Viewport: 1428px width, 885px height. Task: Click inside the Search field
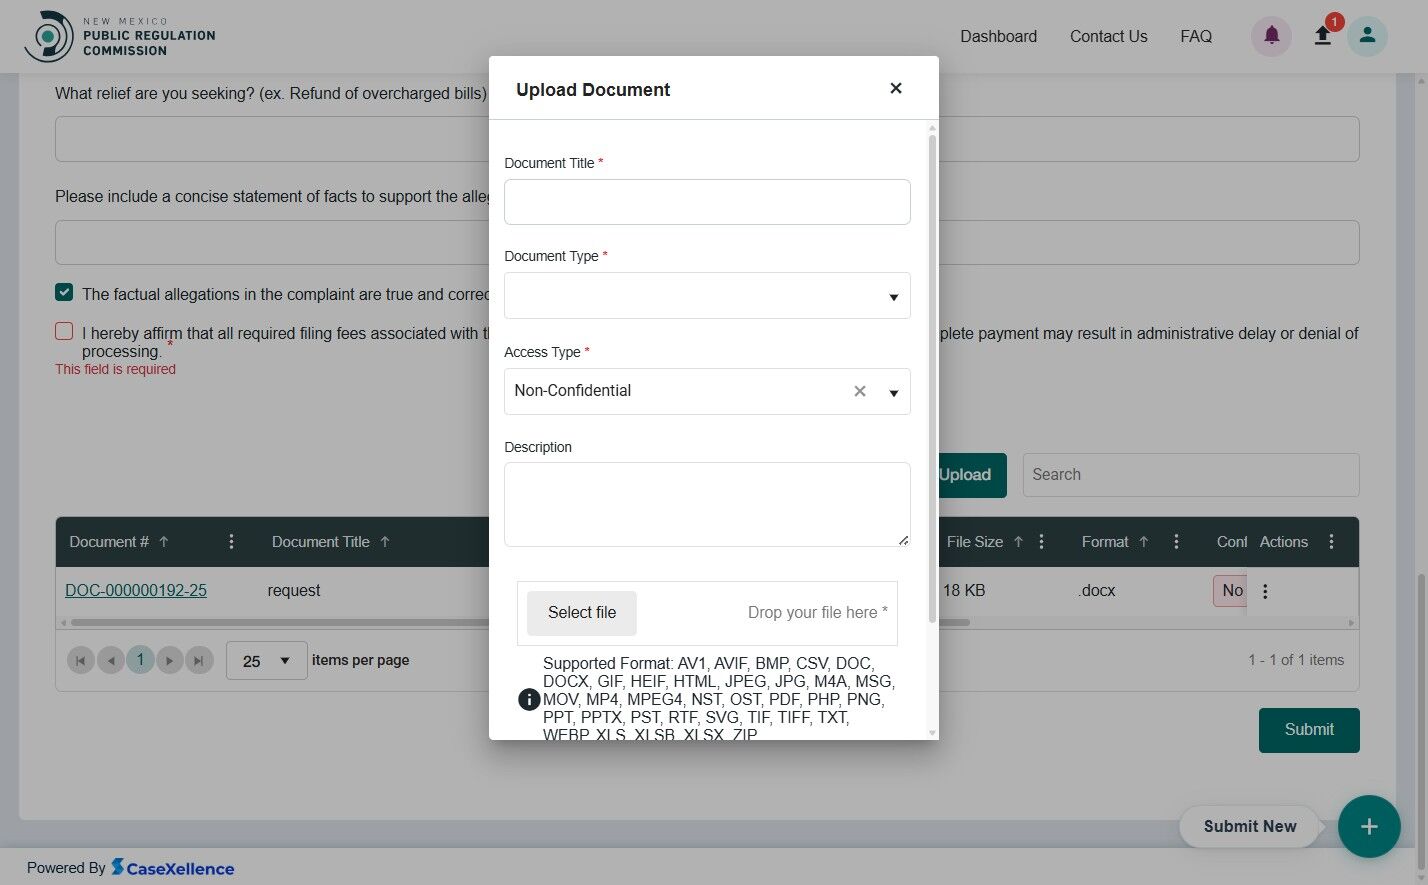1190,475
